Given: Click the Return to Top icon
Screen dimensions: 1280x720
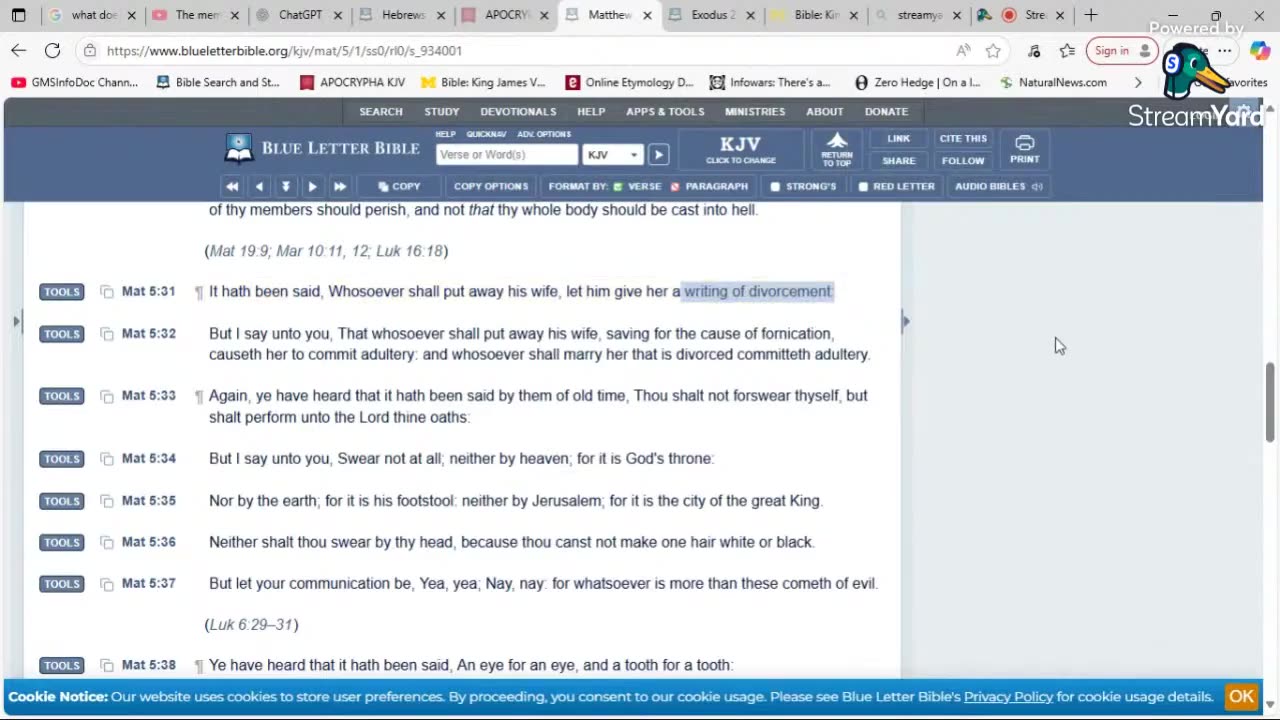Looking at the screenshot, I should click(837, 149).
